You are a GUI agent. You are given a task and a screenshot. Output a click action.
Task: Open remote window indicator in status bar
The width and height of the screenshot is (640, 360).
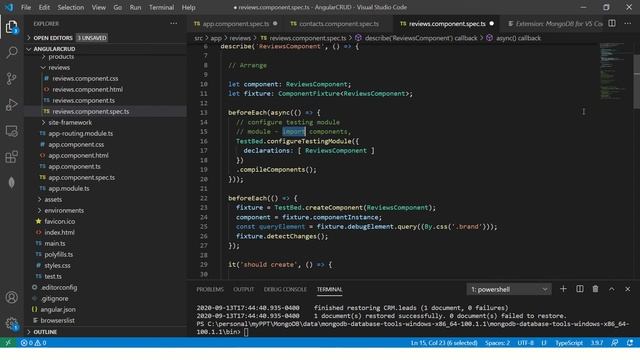tap(8, 342)
